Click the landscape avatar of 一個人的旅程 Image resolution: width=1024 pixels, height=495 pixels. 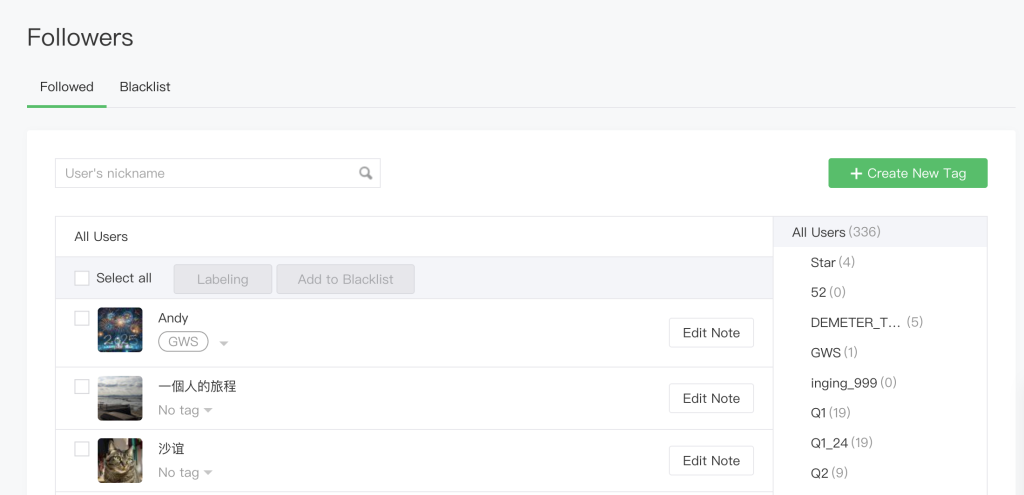120,398
